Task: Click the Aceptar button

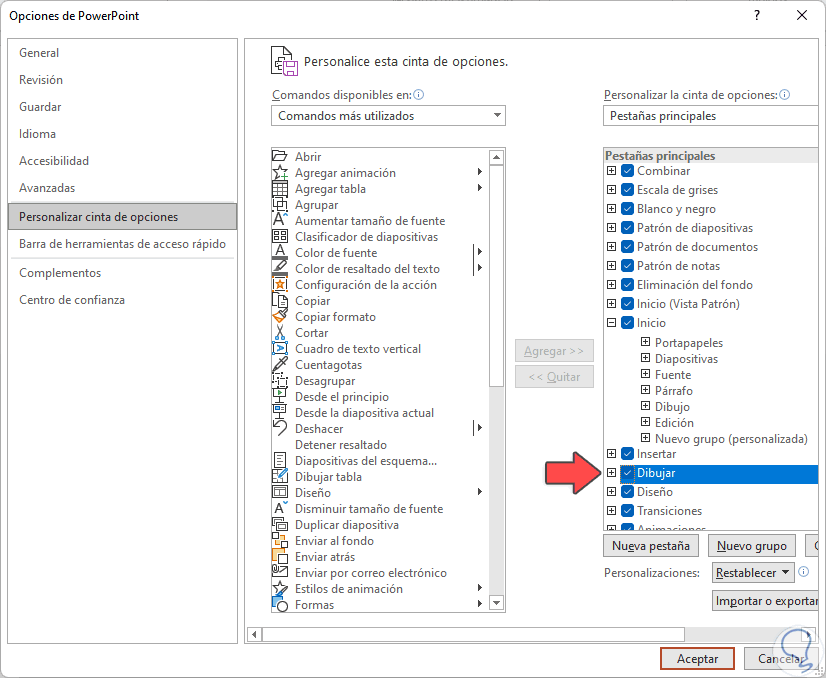Action: click(x=697, y=659)
